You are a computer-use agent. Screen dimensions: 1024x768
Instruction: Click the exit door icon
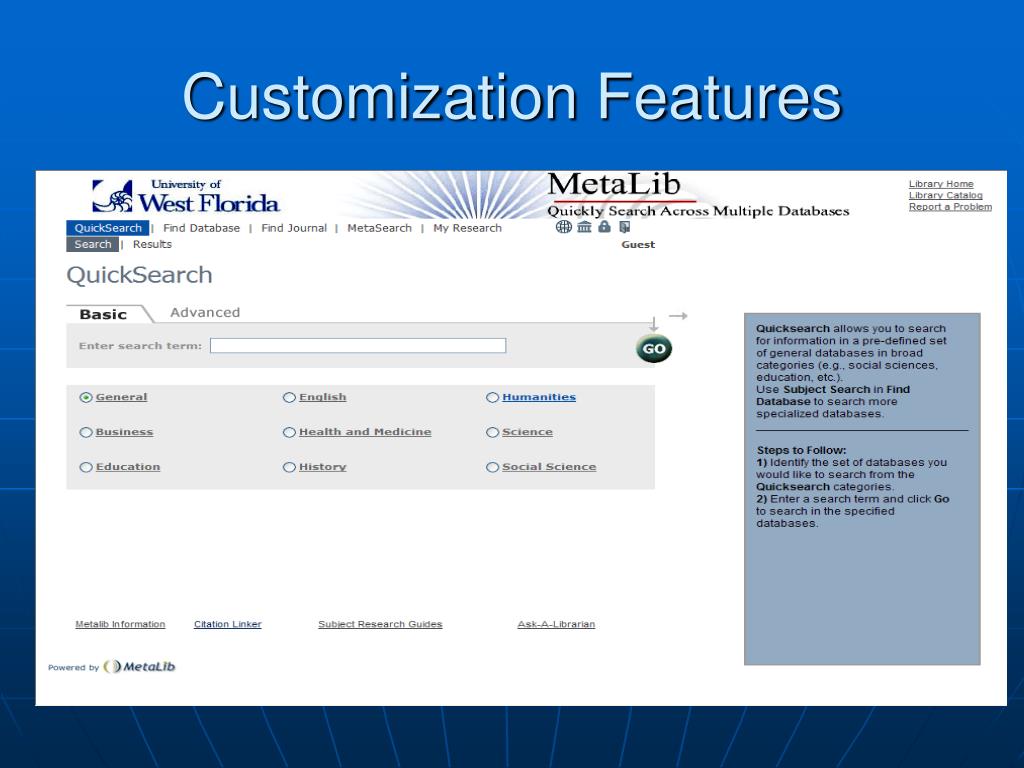click(624, 227)
